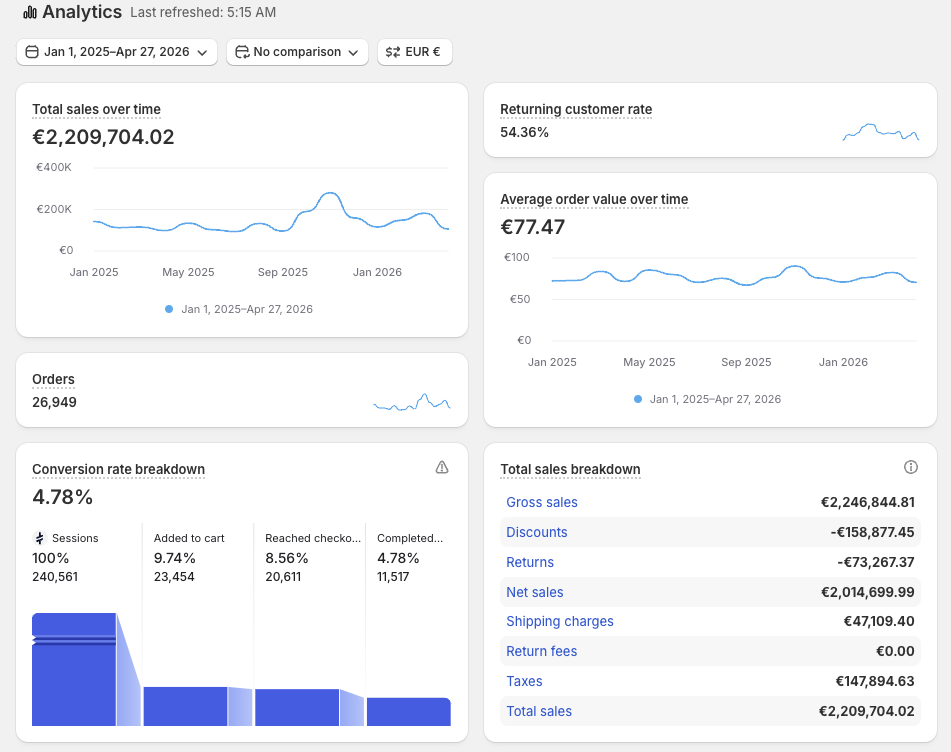Click the Reached checkout column label

pyautogui.click(x=313, y=538)
